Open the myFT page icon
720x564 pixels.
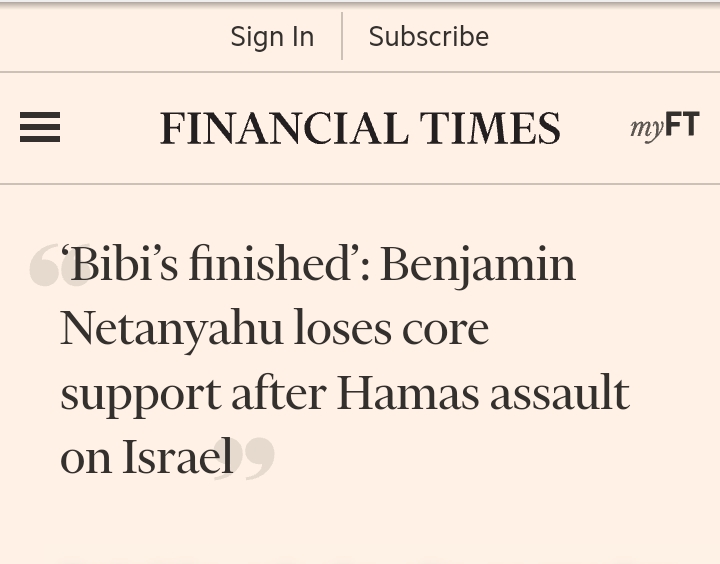point(665,126)
